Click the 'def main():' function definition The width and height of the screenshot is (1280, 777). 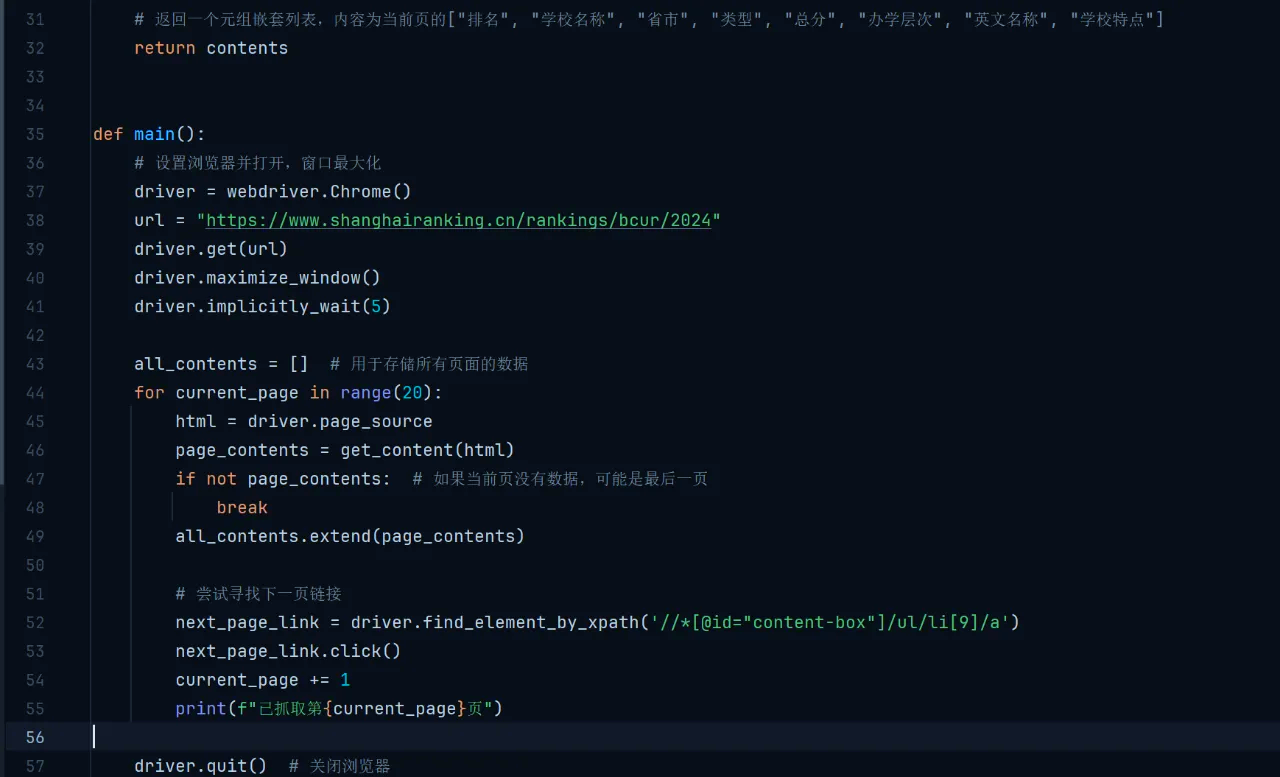pos(149,134)
